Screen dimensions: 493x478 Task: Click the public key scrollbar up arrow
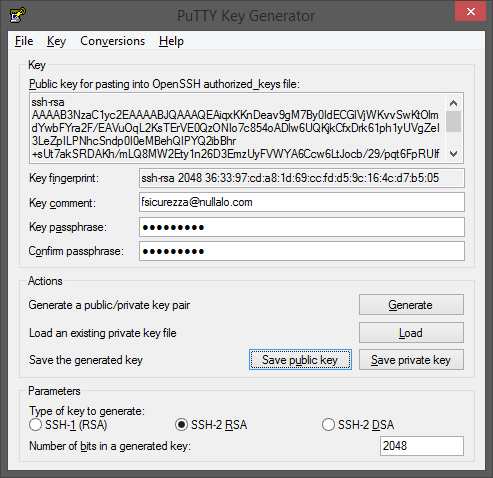pos(453,103)
